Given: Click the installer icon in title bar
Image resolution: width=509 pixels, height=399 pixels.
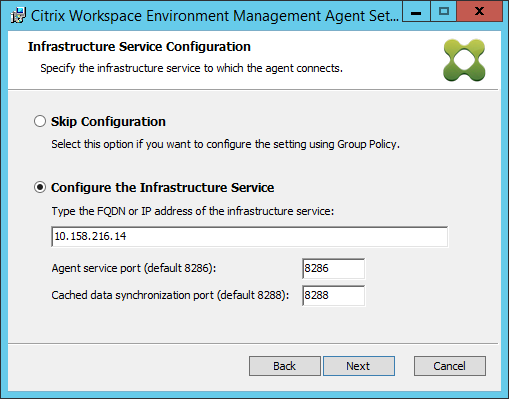Looking at the screenshot, I should click(18, 16).
